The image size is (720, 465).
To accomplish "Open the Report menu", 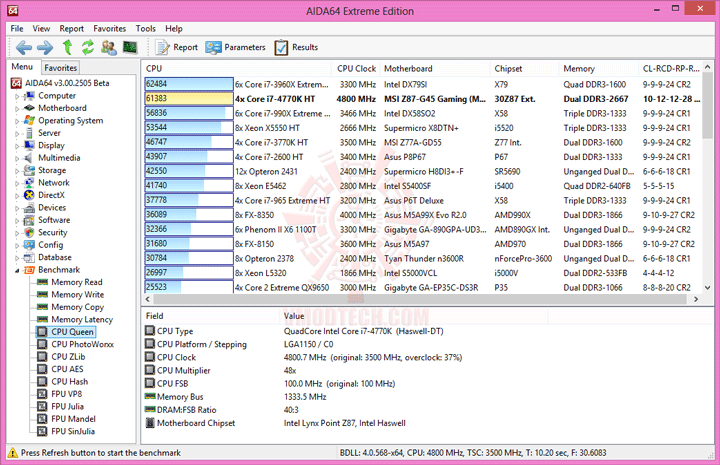I will [72, 28].
